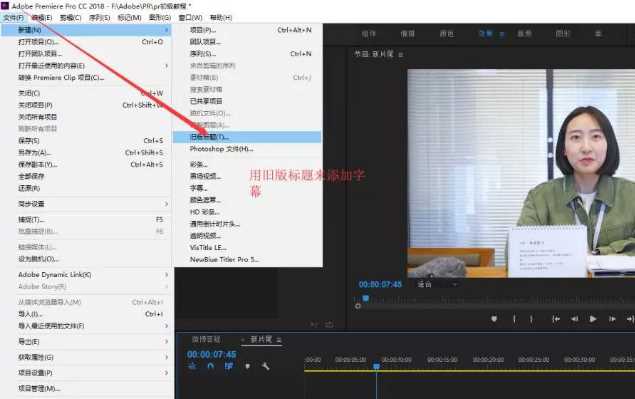
Task: Open the 图形(G) menu
Action: coord(160,18)
